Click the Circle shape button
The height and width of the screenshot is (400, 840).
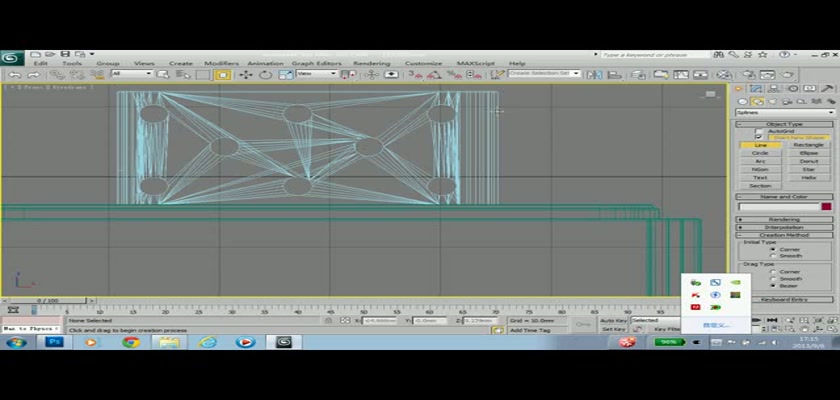click(760, 153)
